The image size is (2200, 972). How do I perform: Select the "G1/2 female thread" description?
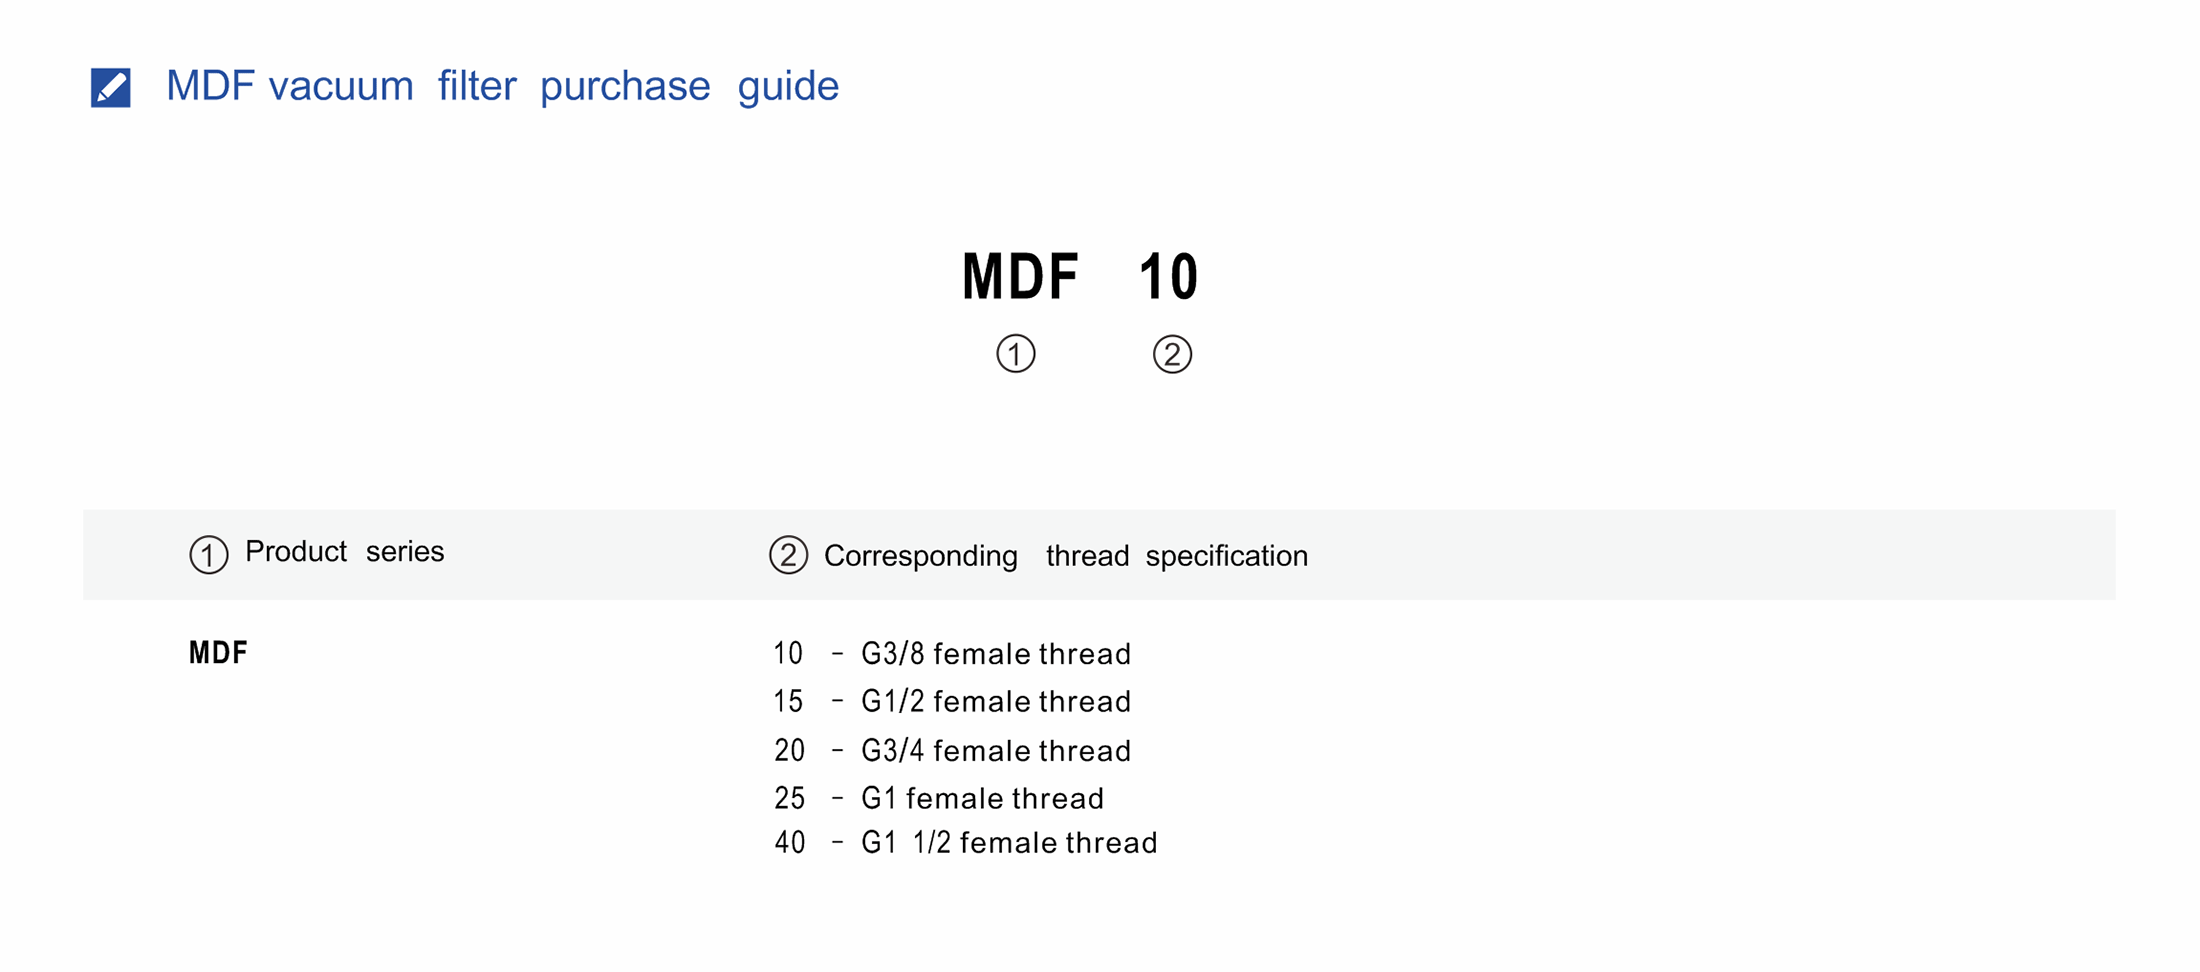click(x=996, y=702)
